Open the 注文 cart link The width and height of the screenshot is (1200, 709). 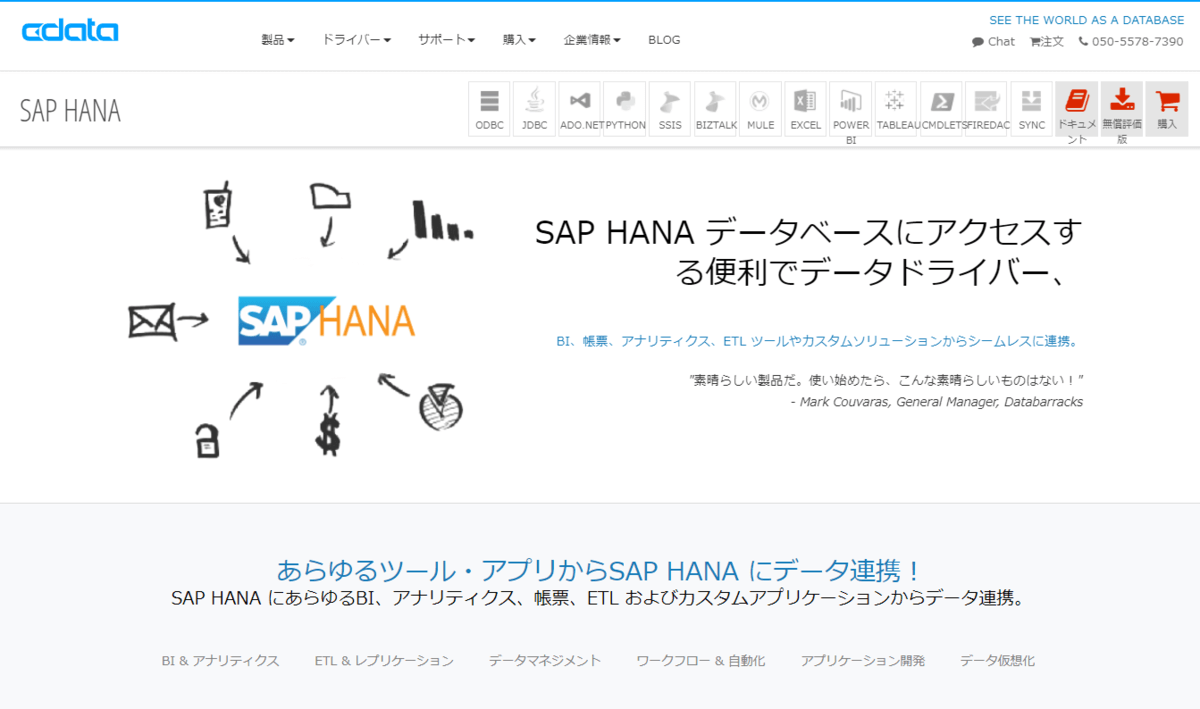click(x=1047, y=42)
